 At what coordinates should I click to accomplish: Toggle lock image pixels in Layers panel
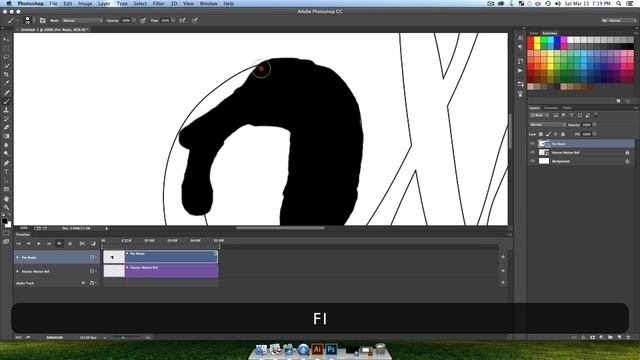[x=548, y=134]
